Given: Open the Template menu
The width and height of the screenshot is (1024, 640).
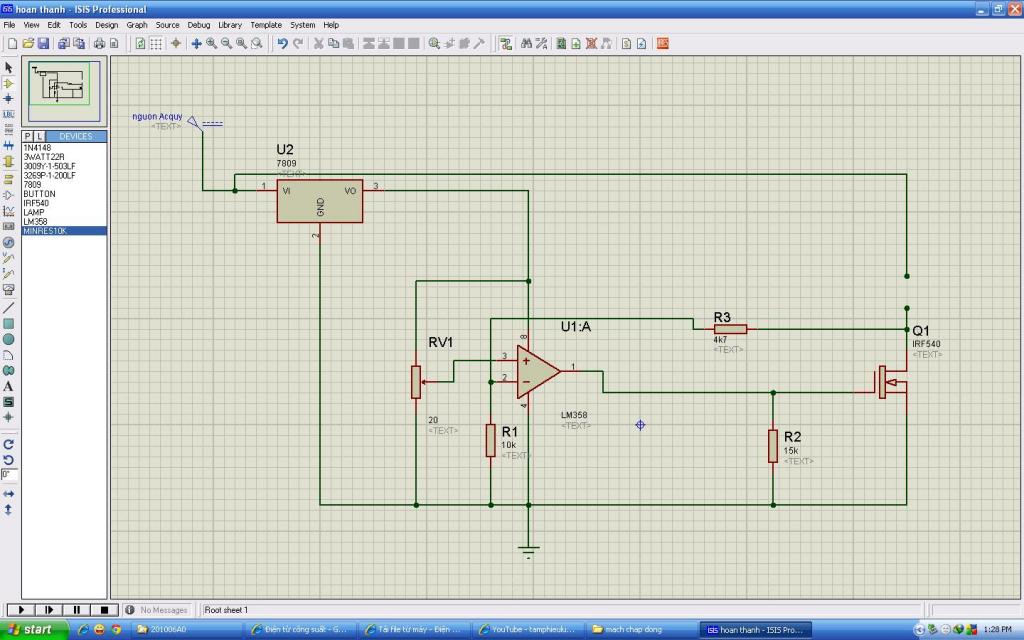Looking at the screenshot, I should tap(266, 25).
